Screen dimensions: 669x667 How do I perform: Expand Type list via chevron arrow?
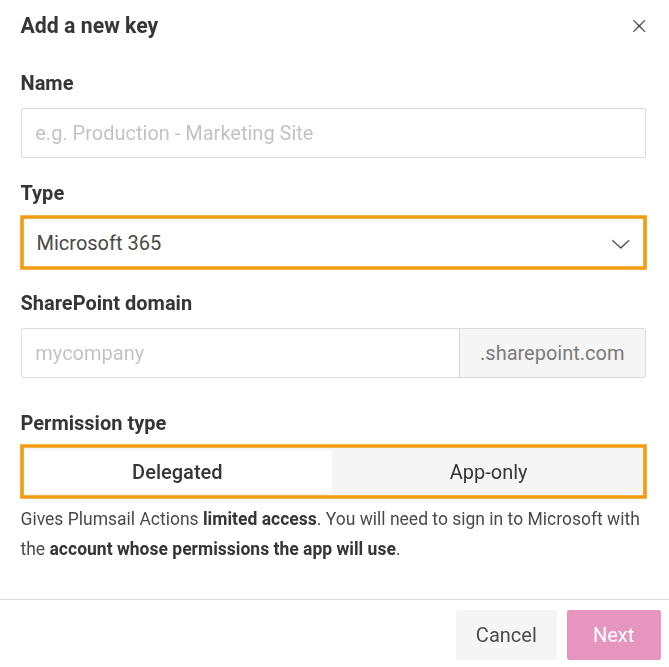620,244
